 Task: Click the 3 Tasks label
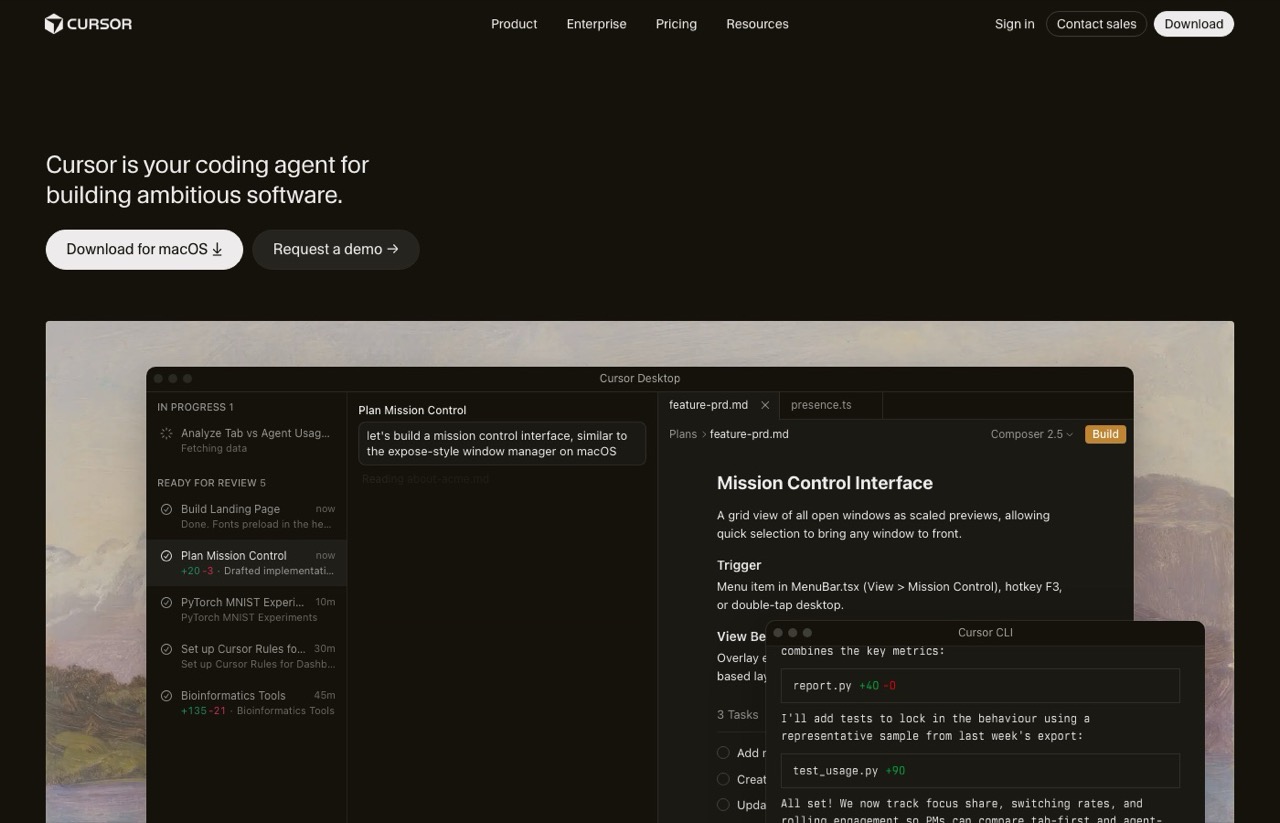[x=737, y=715]
